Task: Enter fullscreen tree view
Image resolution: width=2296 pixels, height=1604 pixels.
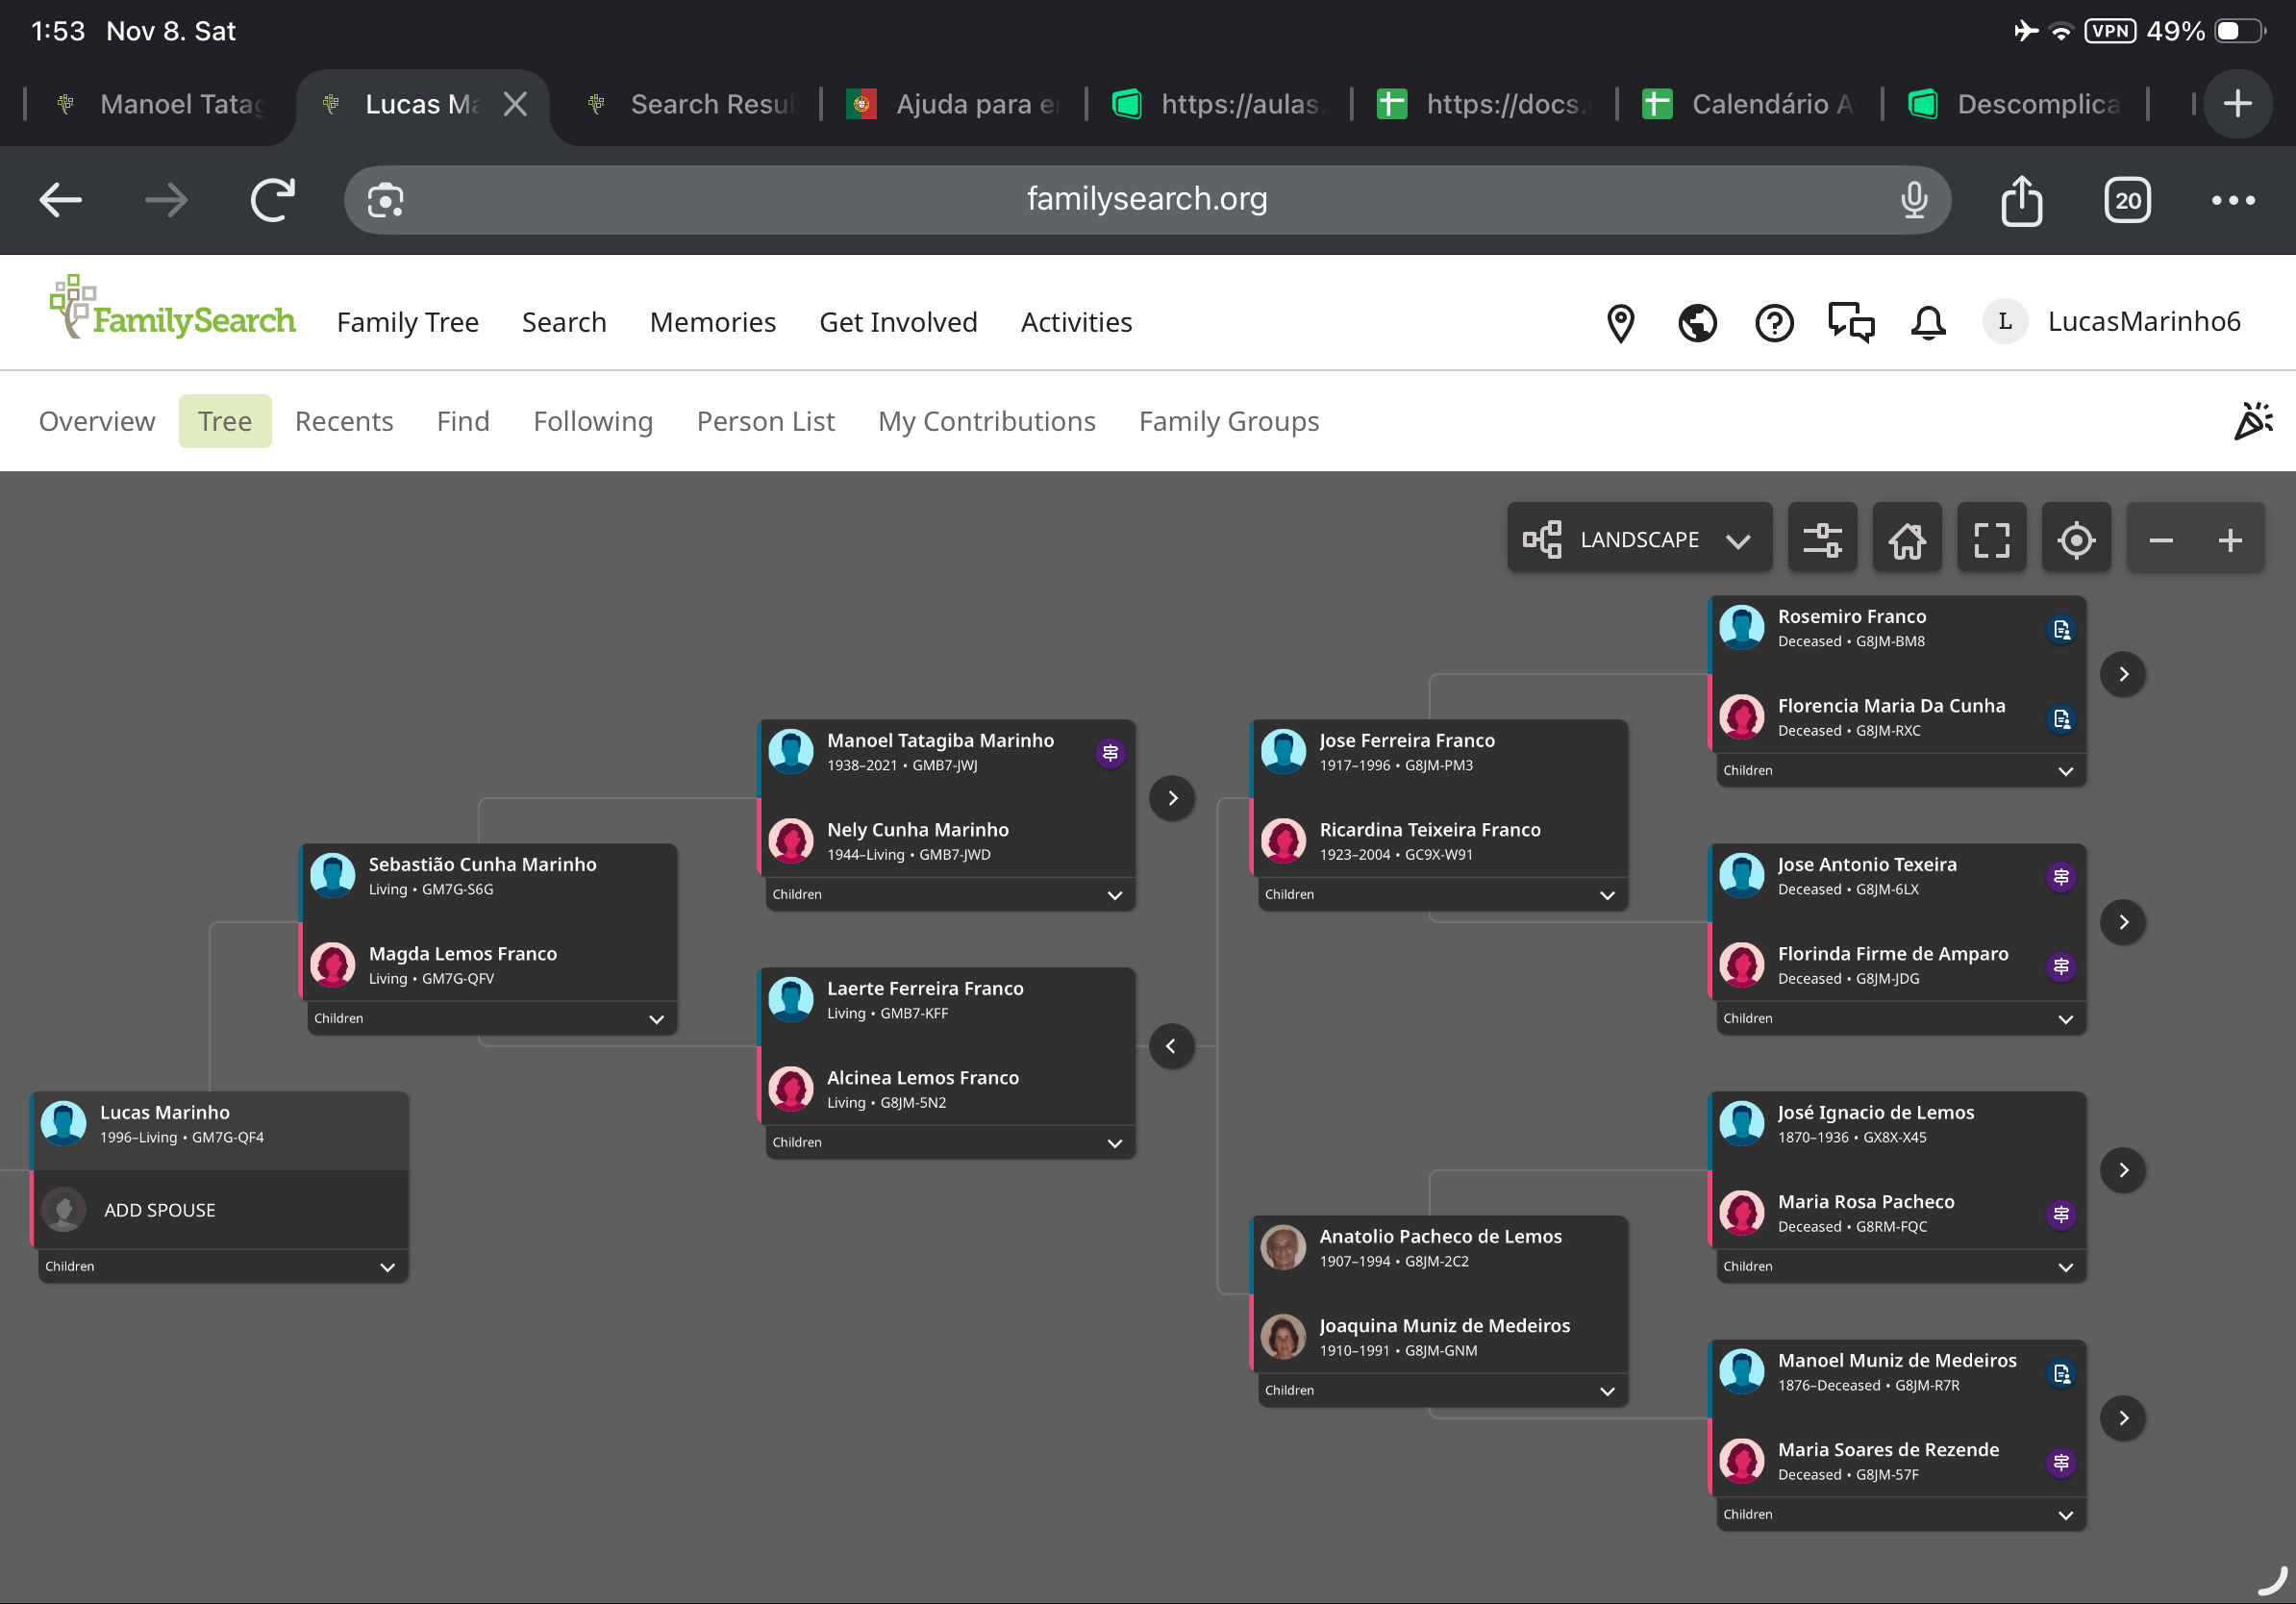Action: [1991, 540]
